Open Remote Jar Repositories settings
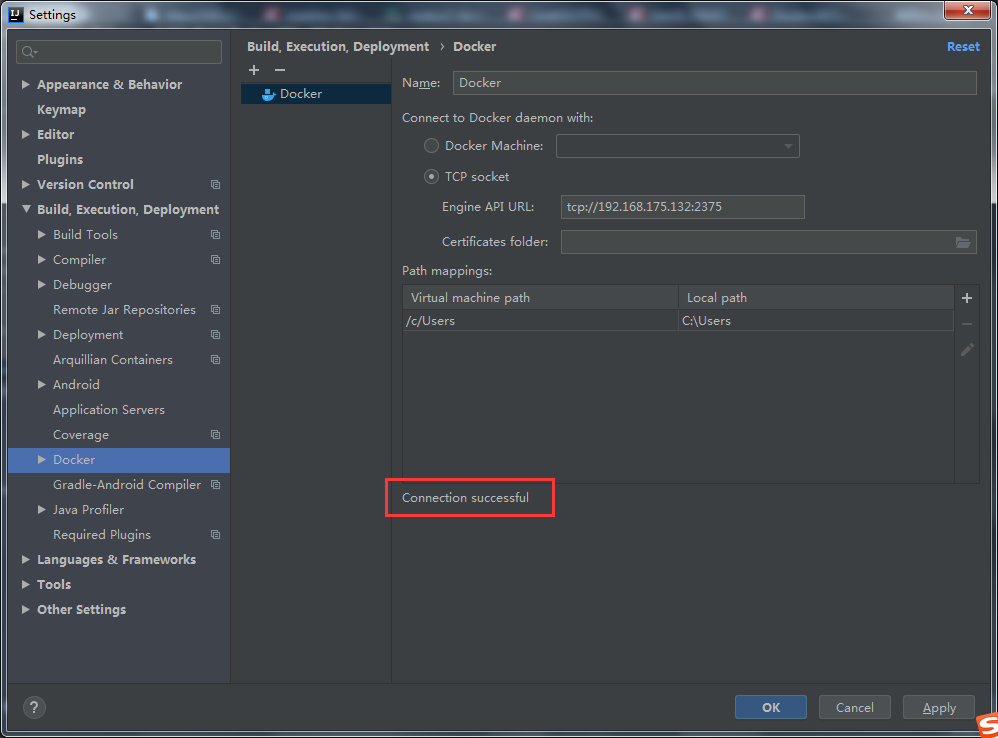 click(x=124, y=310)
